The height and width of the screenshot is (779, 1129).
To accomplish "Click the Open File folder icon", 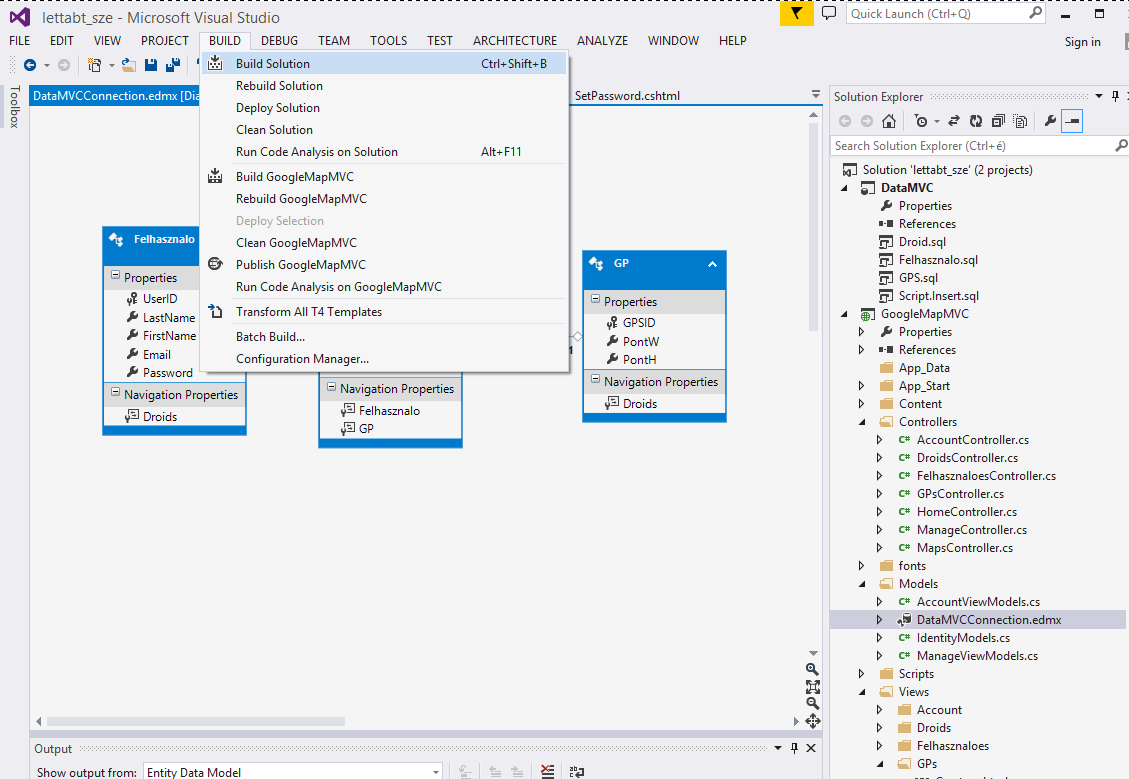I will tap(129, 65).
